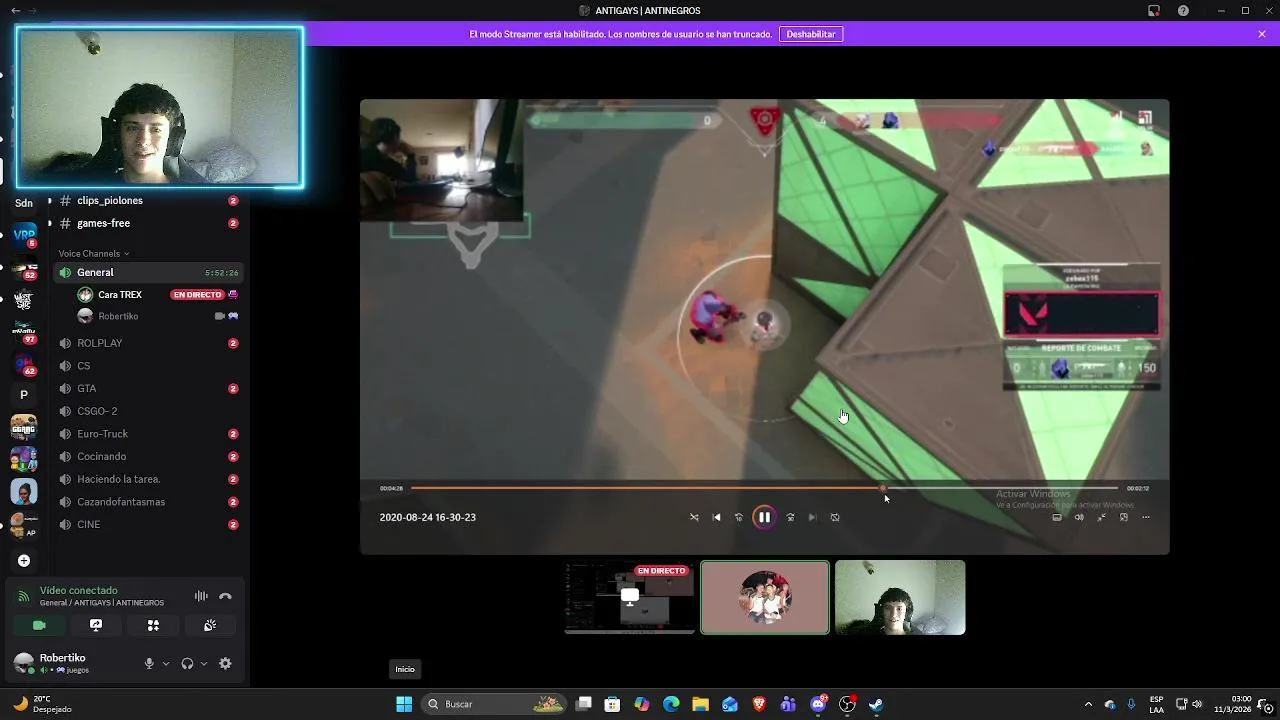Open Microsoft Store from taskbar
This screenshot has width=1280, height=720.
click(x=613, y=704)
